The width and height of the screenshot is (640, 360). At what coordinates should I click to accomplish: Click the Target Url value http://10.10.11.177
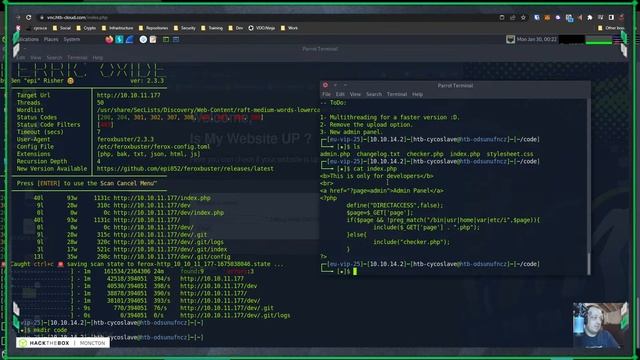[129, 95]
